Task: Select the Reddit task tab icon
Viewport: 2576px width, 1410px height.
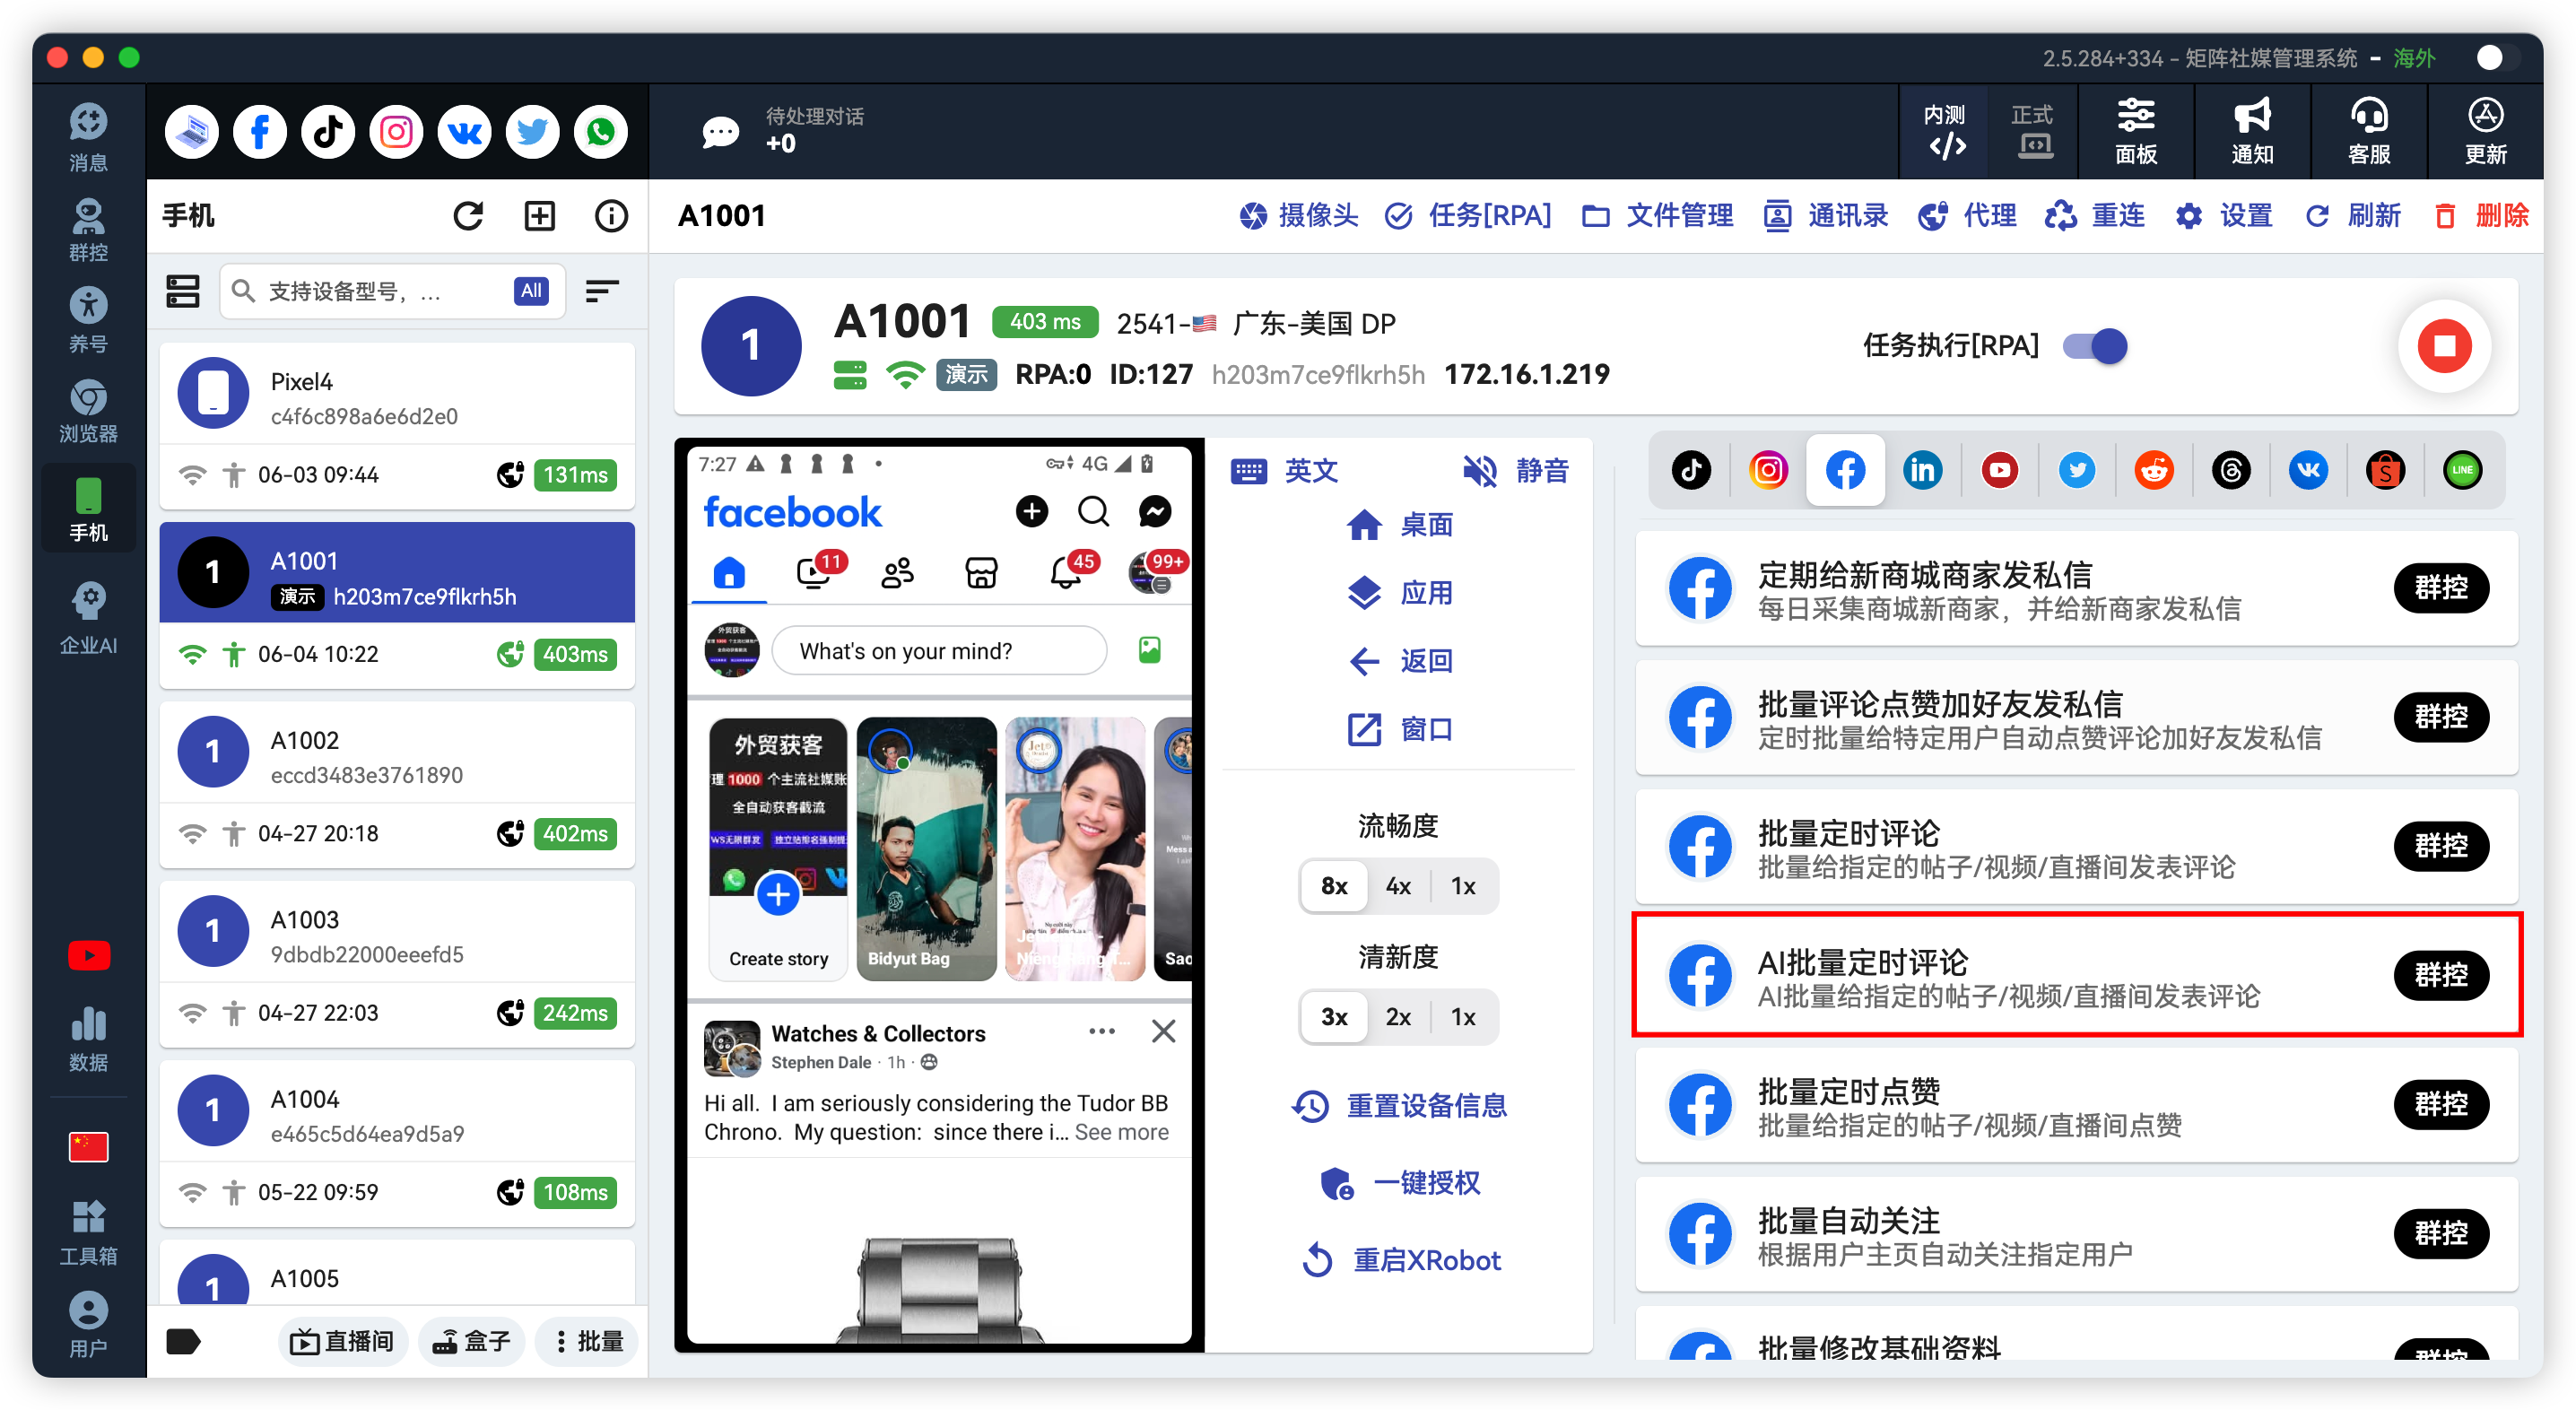Action: [x=2154, y=470]
